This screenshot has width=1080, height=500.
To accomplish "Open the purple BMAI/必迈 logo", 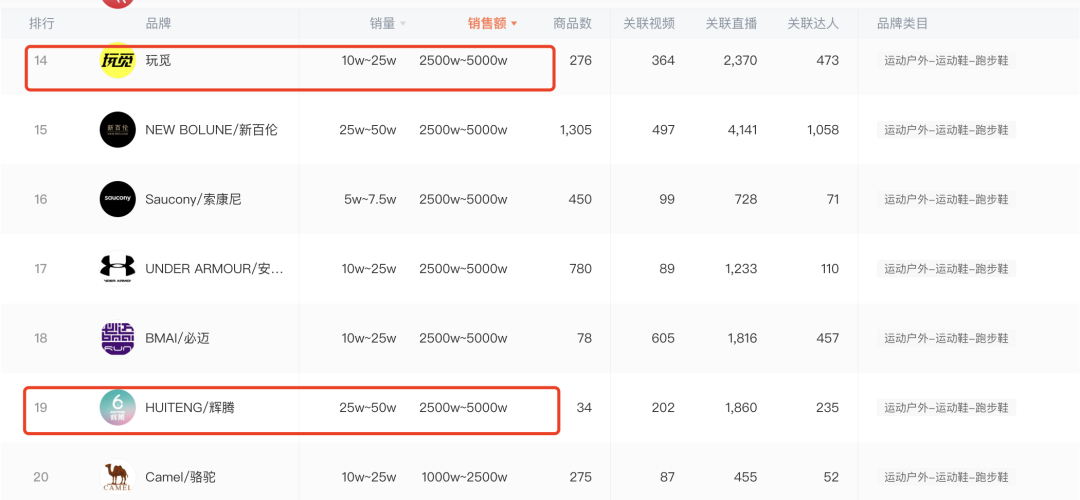I will click(x=117, y=338).
